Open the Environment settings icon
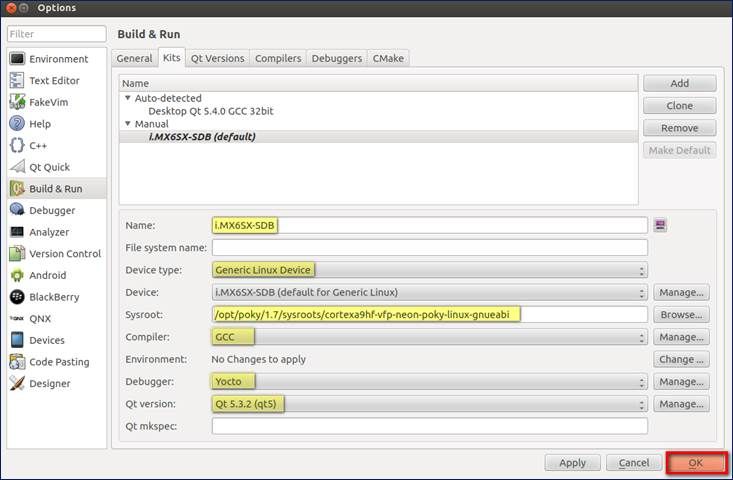733x480 pixels. point(17,59)
